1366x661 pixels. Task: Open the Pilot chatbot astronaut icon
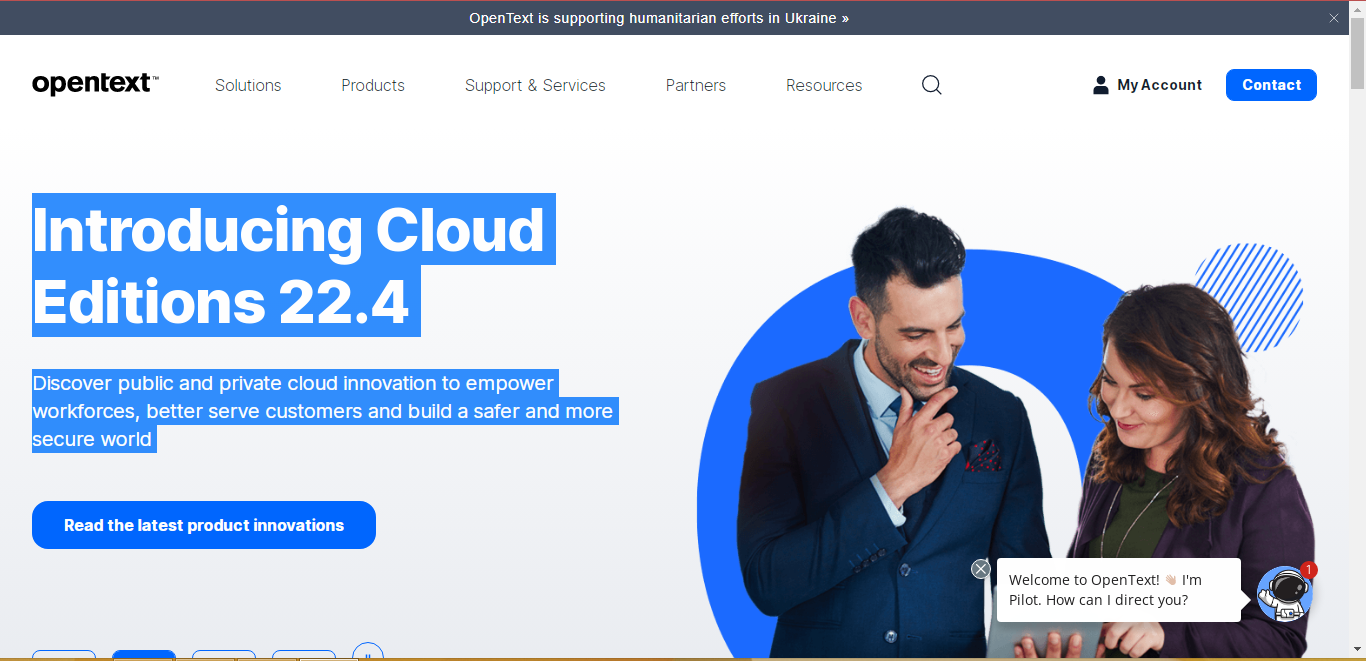coord(1283,592)
